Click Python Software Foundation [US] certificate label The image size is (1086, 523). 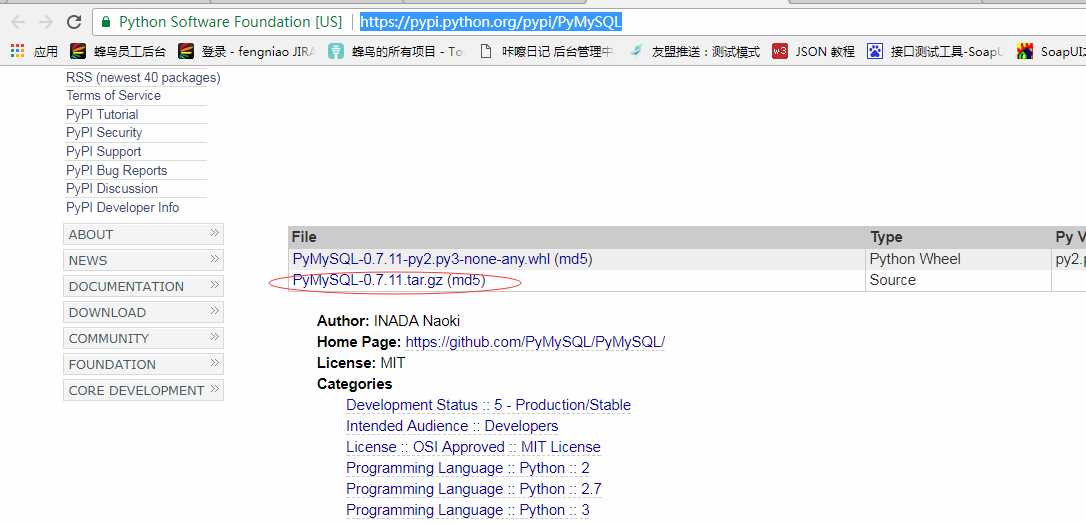click(x=231, y=22)
